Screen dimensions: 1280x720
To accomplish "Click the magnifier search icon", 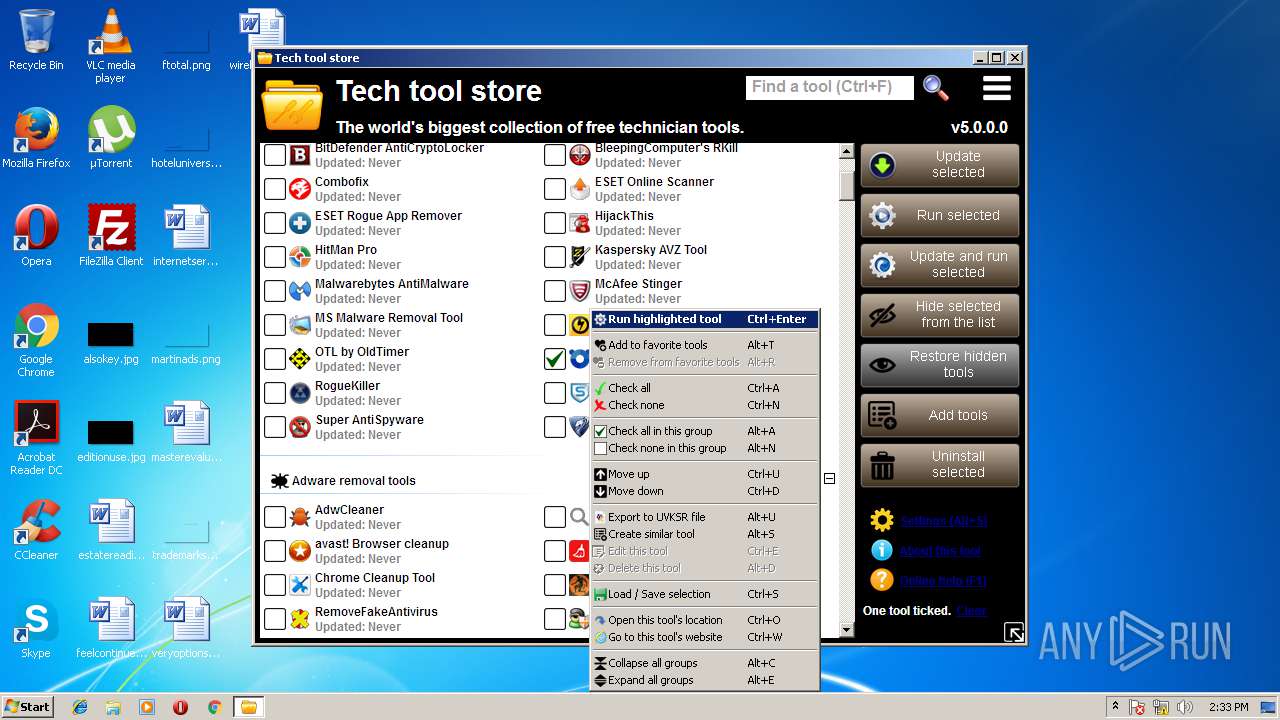I will [x=936, y=88].
